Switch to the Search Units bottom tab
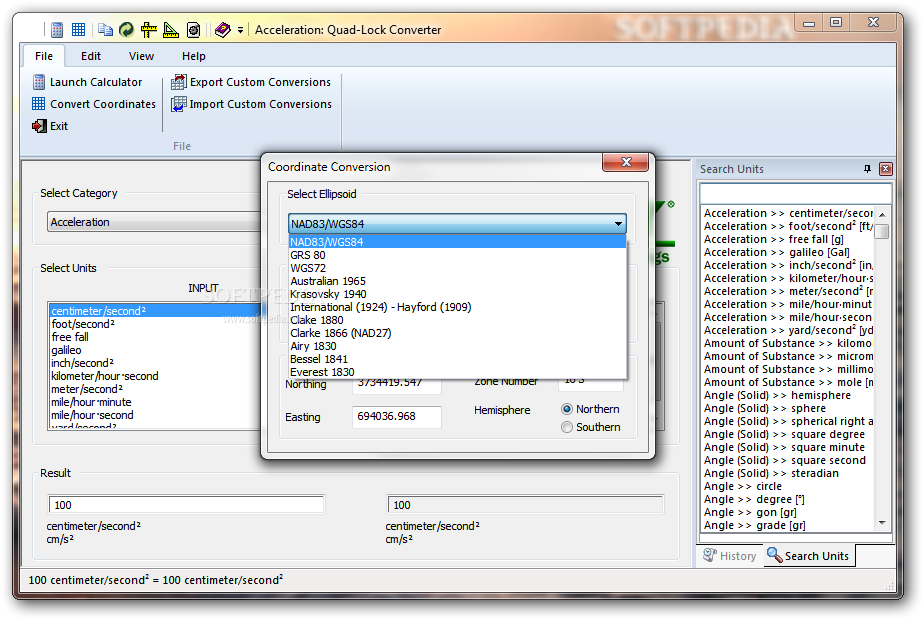 [x=808, y=556]
